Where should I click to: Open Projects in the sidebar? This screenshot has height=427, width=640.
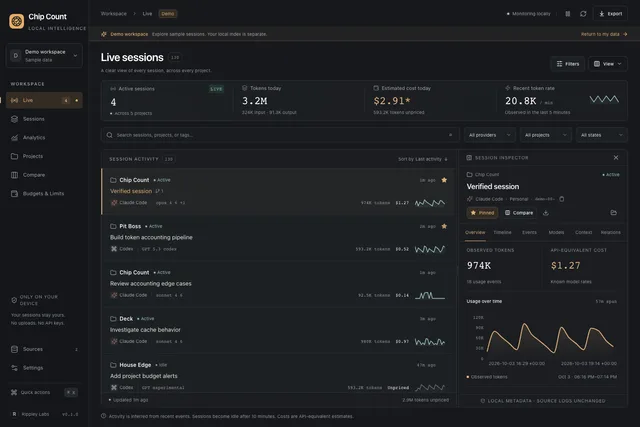pyautogui.click(x=44, y=156)
